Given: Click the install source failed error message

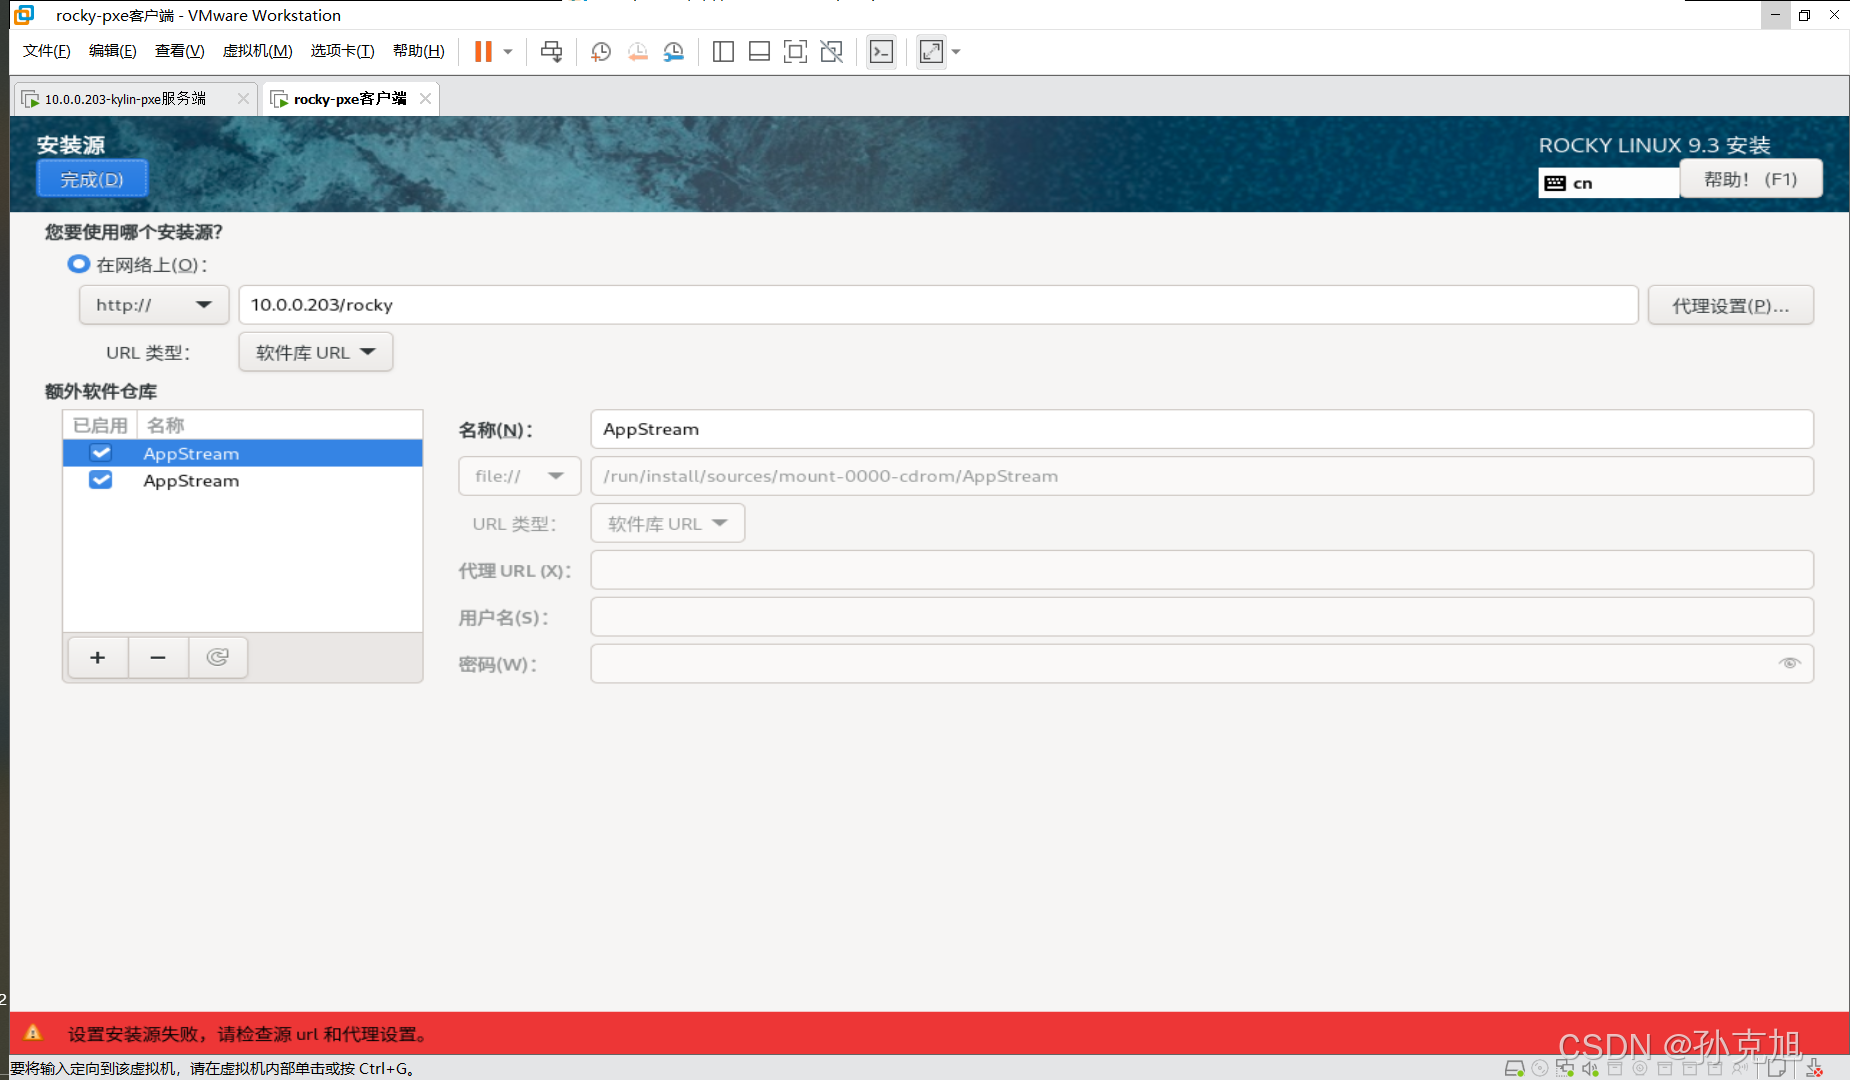Looking at the screenshot, I should 248,1034.
